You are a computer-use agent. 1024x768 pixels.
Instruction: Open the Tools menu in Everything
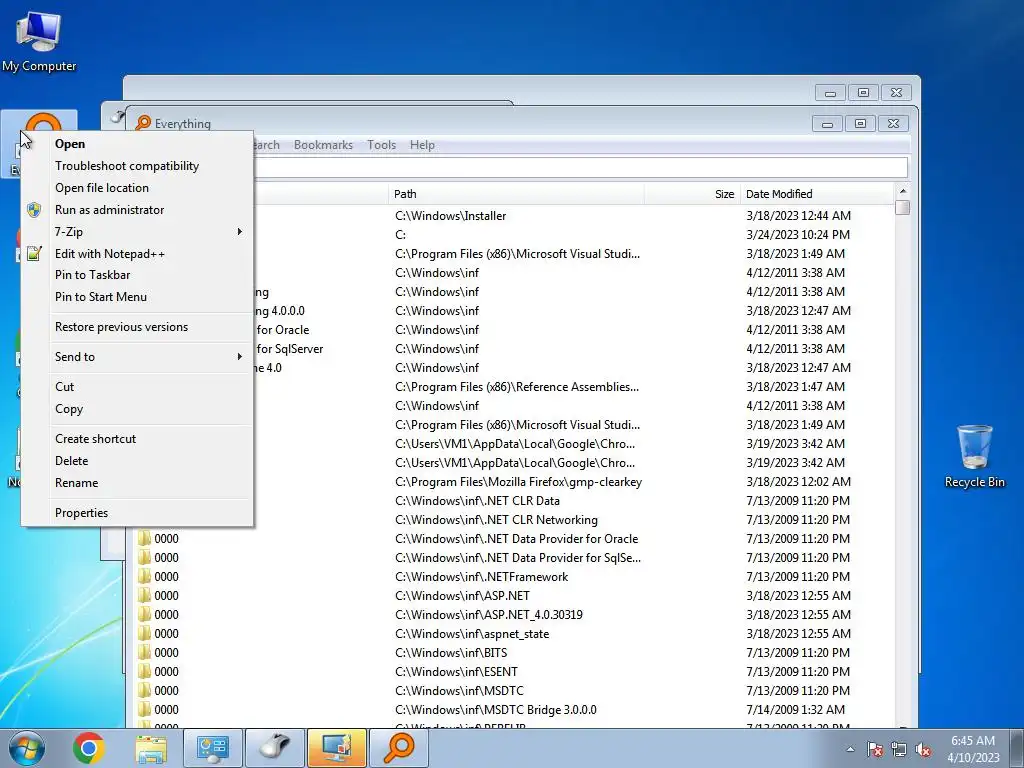[x=381, y=145]
